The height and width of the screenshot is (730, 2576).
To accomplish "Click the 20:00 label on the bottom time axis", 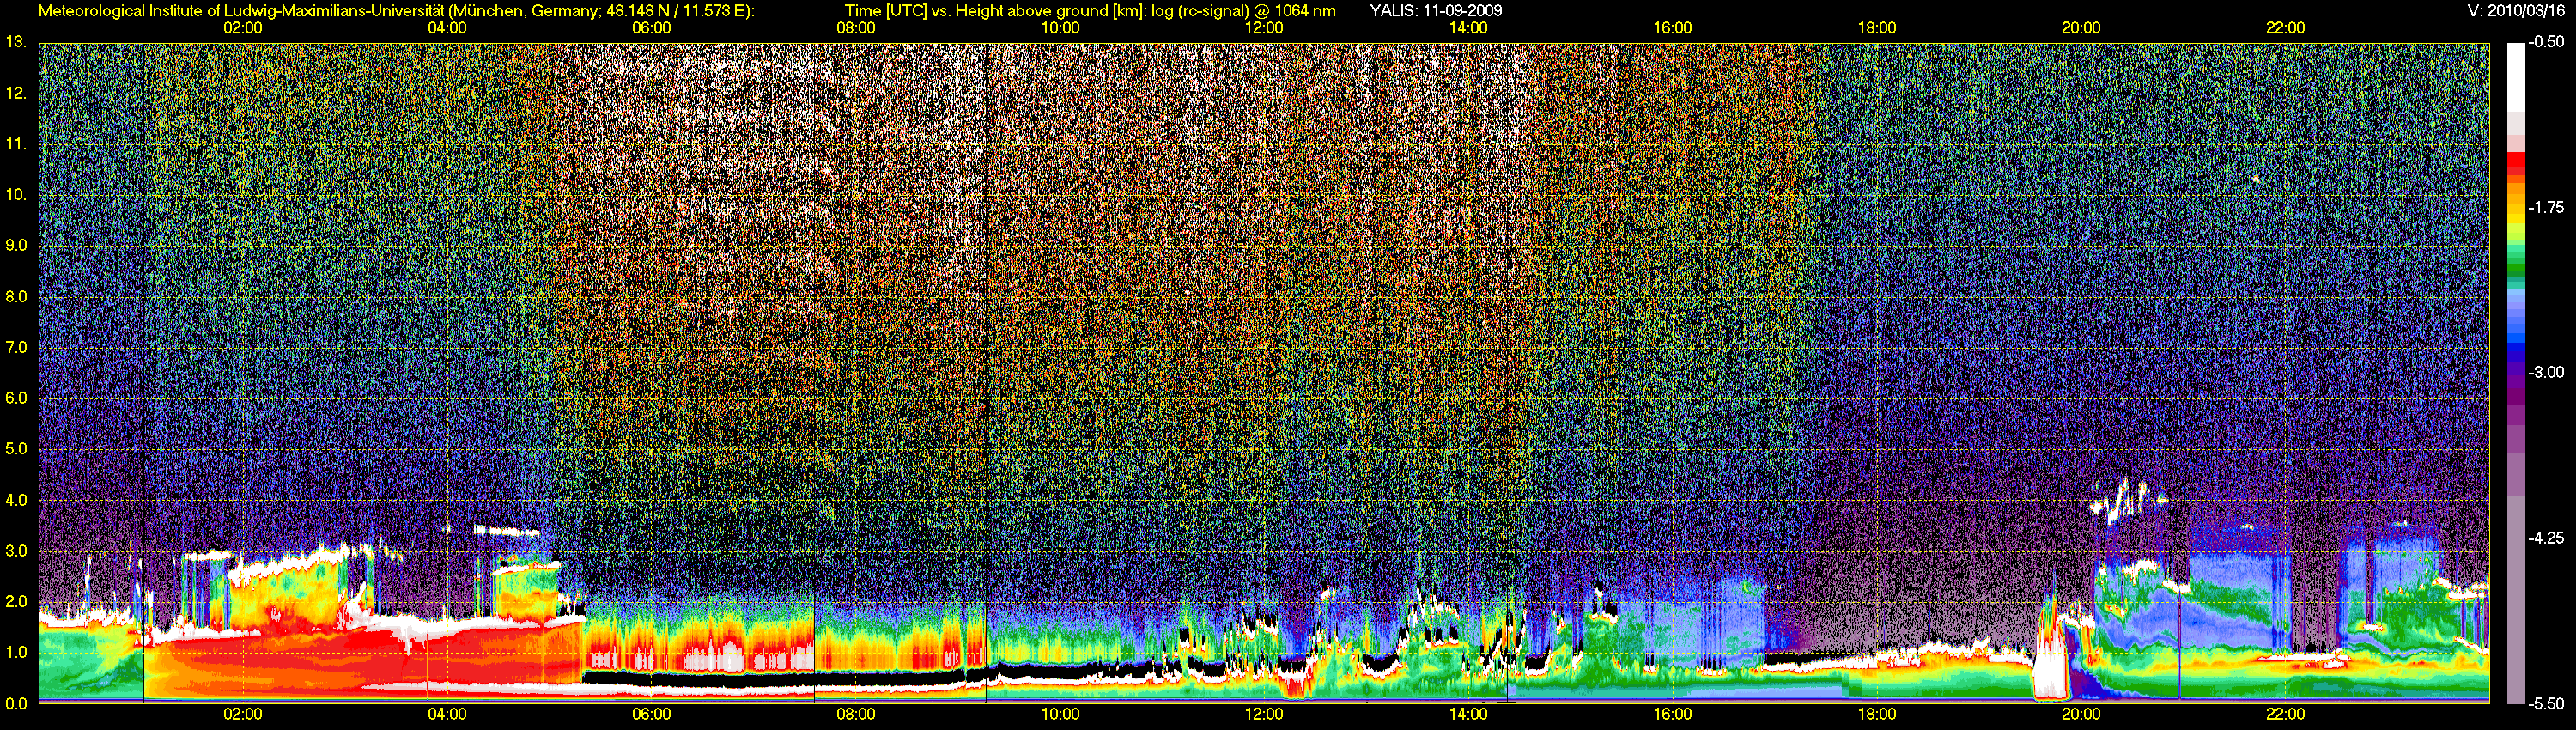I will tap(2081, 714).
